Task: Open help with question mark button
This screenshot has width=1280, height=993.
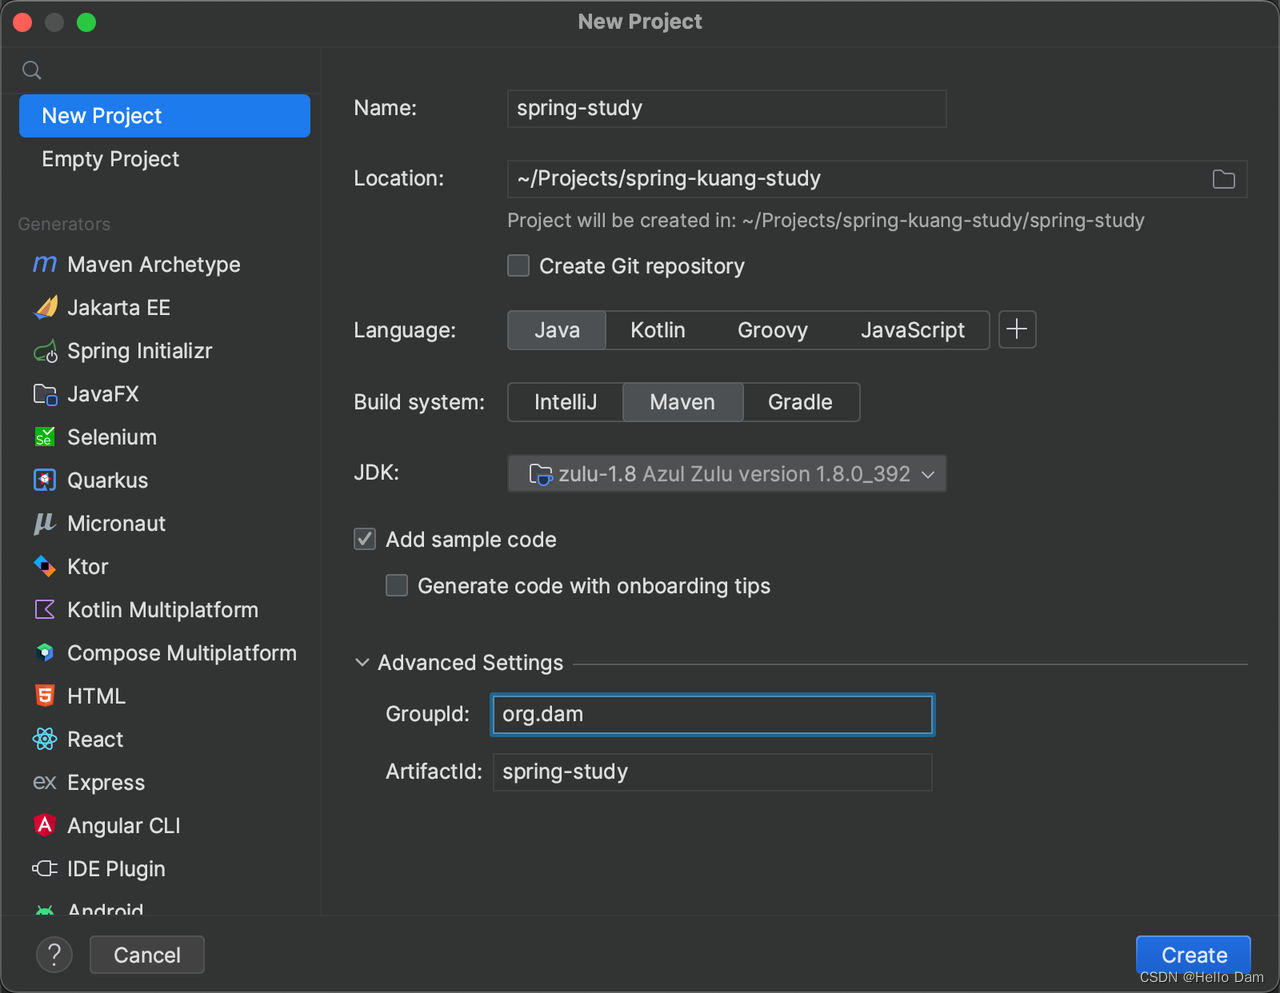Action: [x=55, y=955]
